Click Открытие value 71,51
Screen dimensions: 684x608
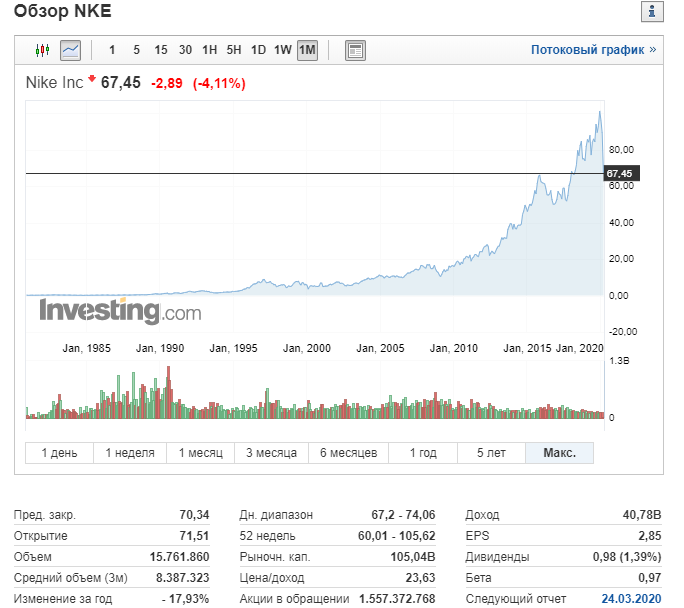[194, 536]
